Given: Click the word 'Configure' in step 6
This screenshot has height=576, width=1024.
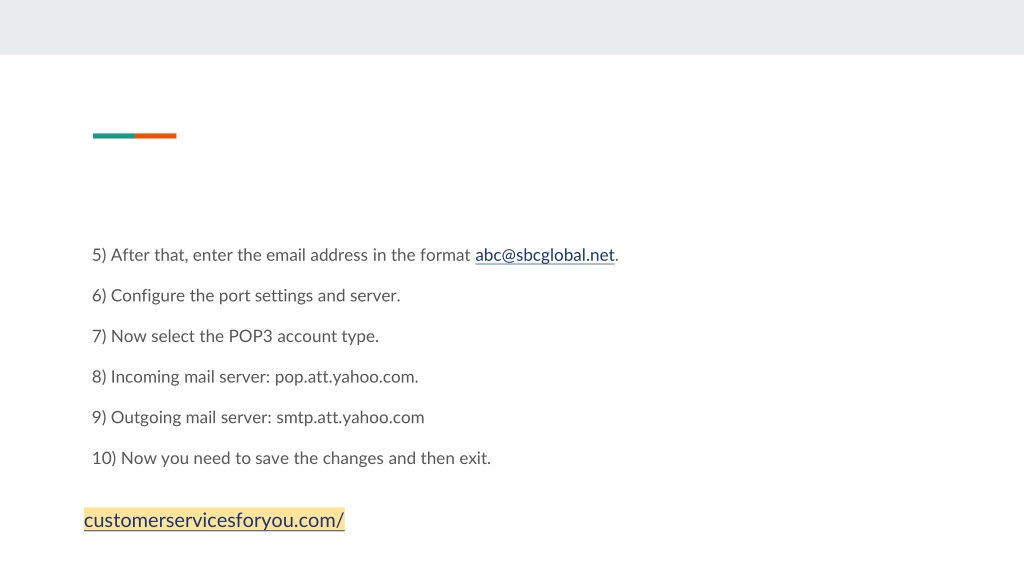Looking at the screenshot, I should (x=148, y=296).
